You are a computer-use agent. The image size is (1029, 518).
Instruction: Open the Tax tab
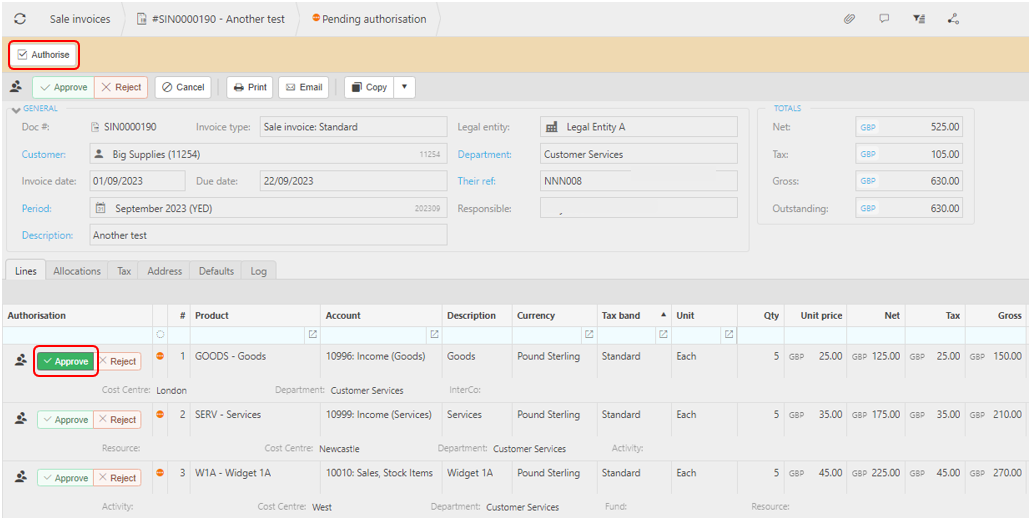coord(123,270)
